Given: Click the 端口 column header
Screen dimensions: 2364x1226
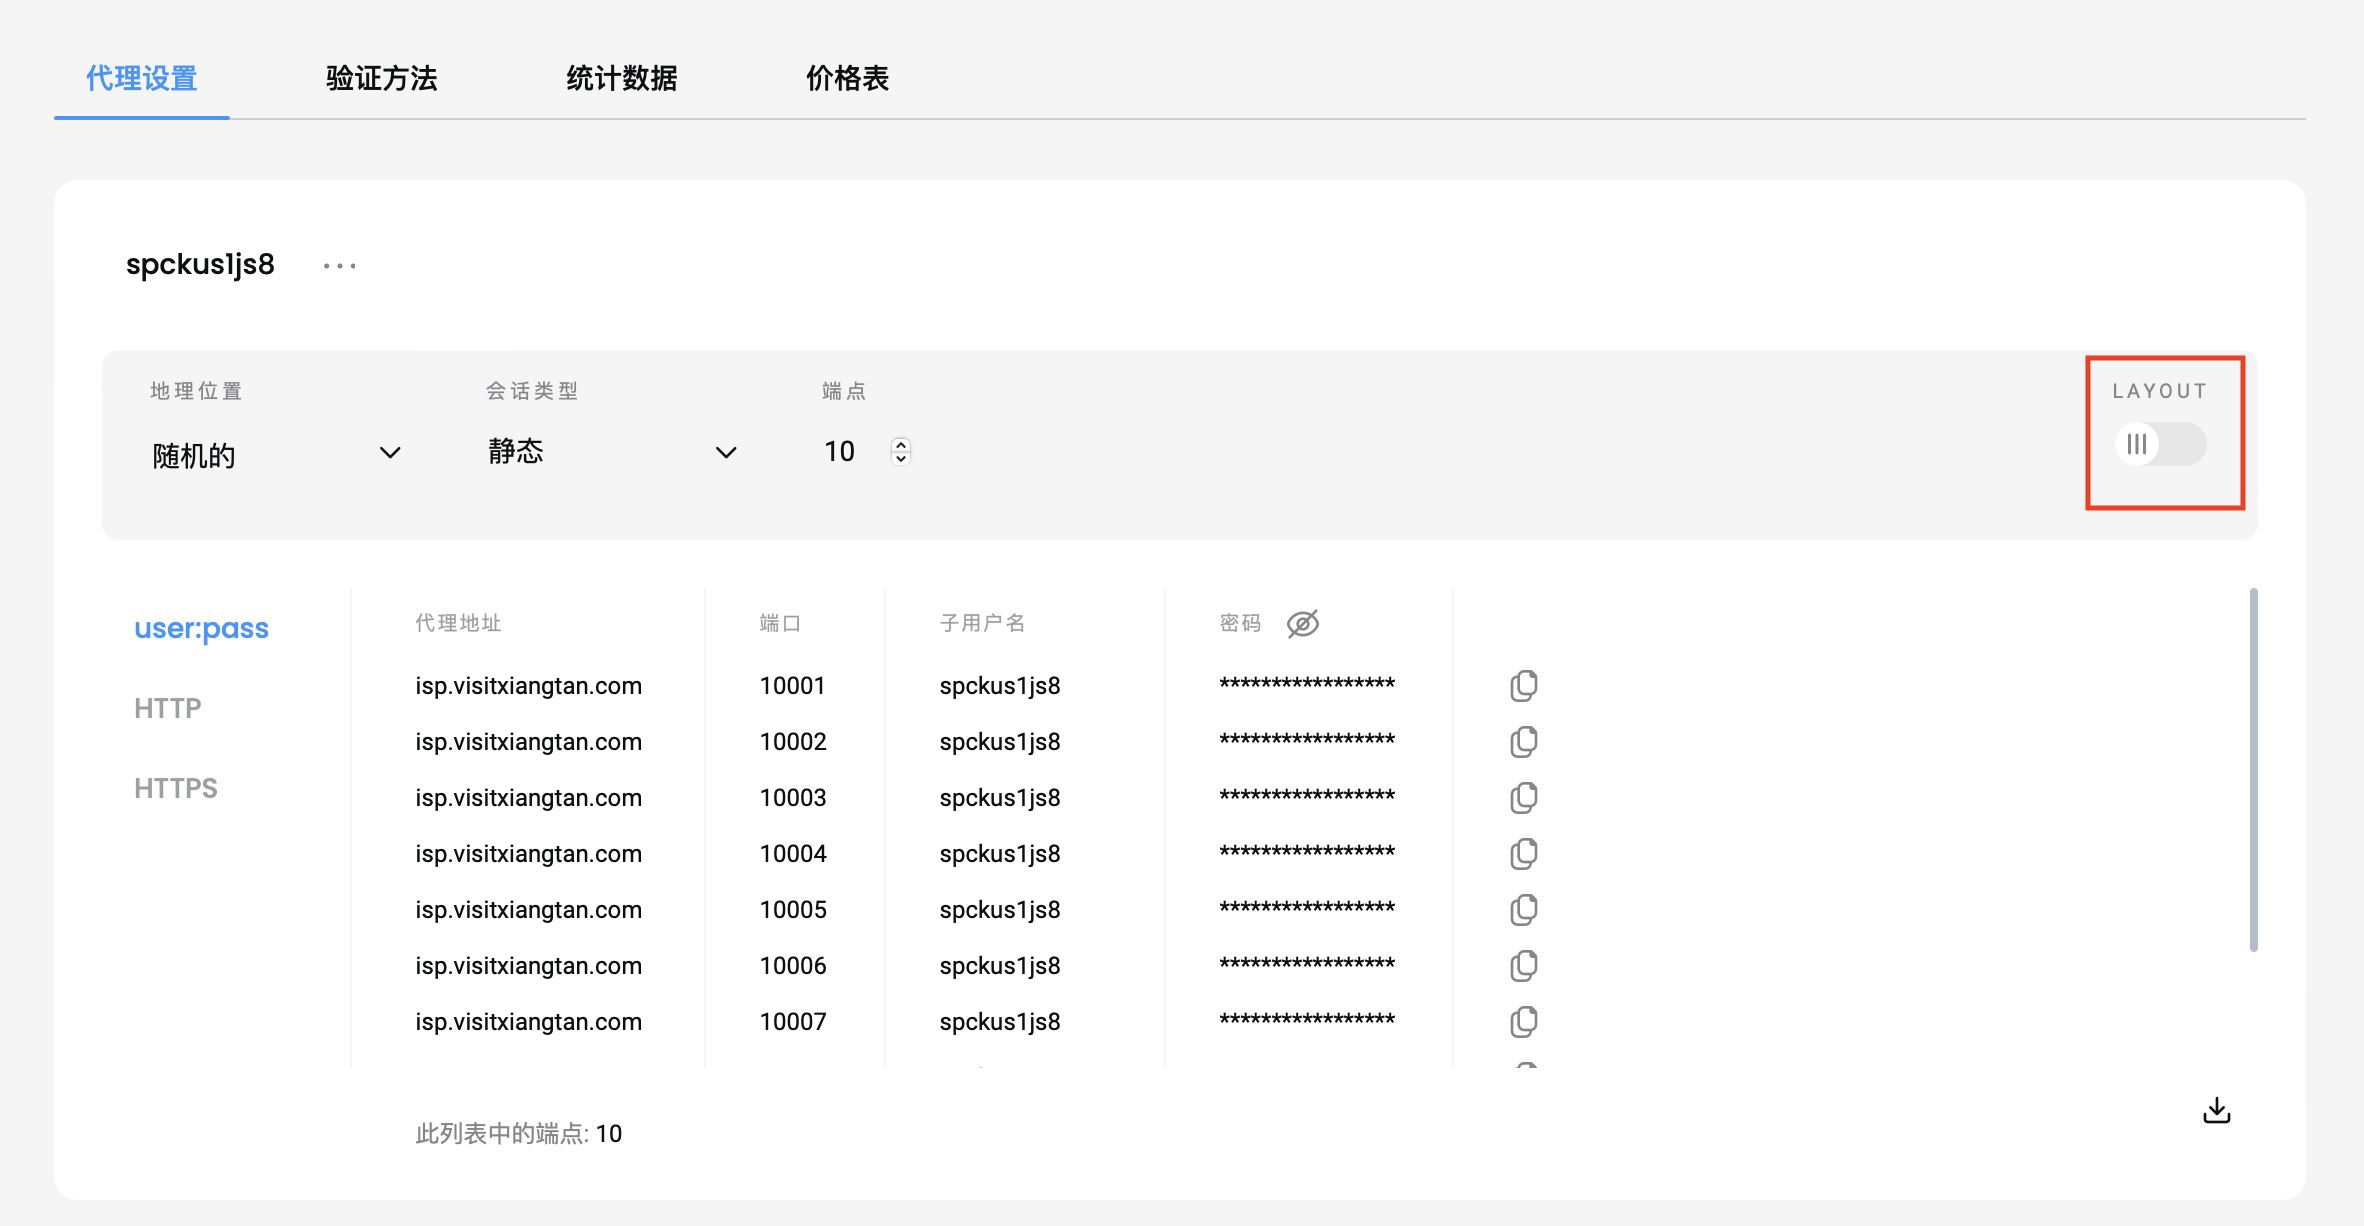Looking at the screenshot, I should pyautogui.click(x=780, y=623).
